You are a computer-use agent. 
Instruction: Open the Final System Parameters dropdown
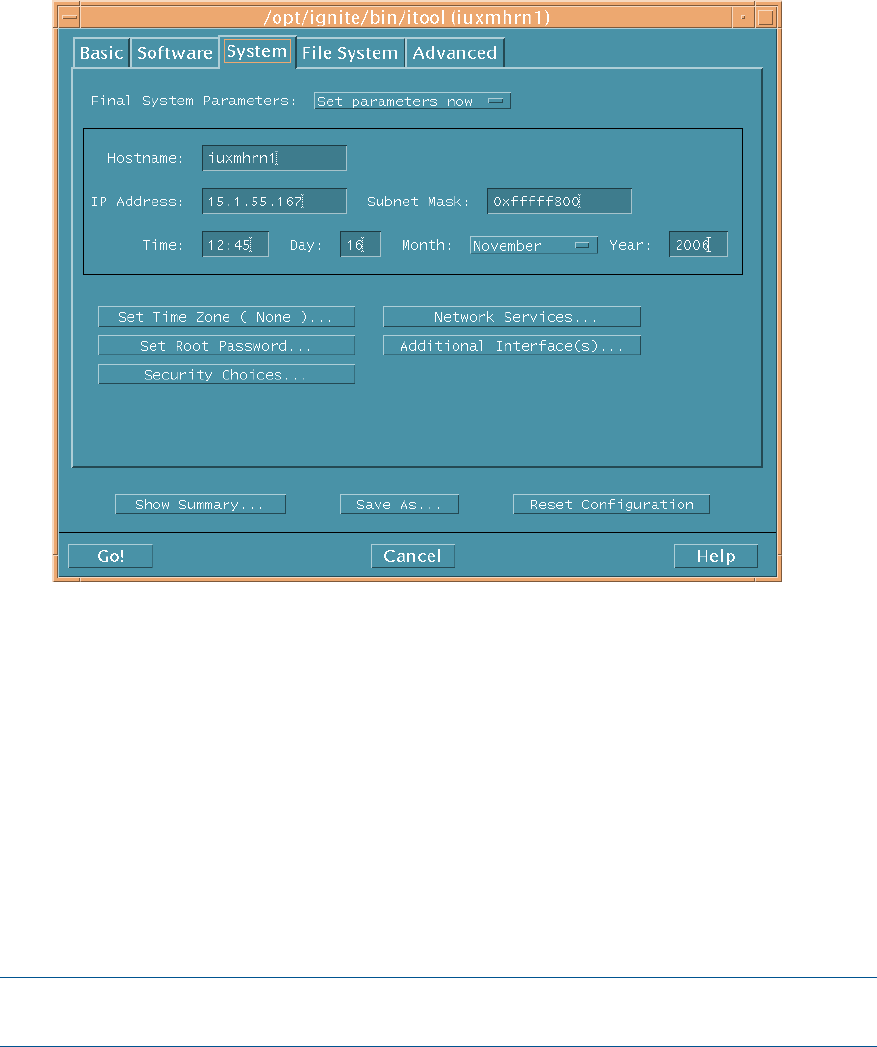click(x=412, y=101)
